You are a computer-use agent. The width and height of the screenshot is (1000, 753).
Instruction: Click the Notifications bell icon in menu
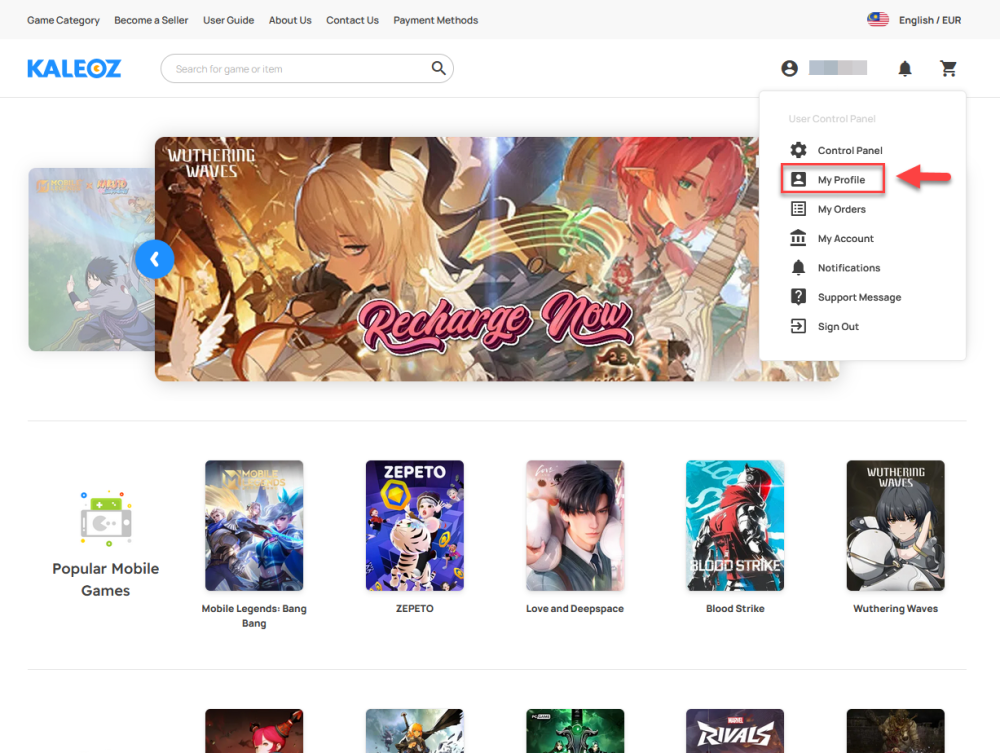pos(798,267)
